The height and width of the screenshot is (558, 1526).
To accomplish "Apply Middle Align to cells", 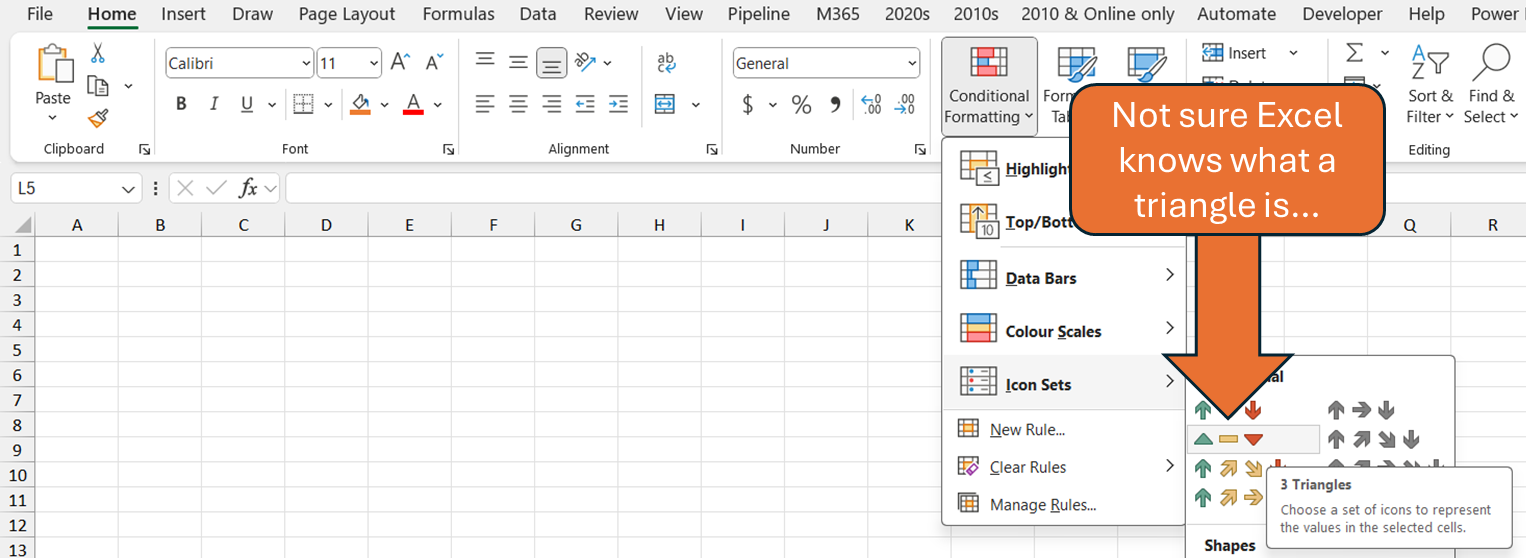I will (518, 63).
